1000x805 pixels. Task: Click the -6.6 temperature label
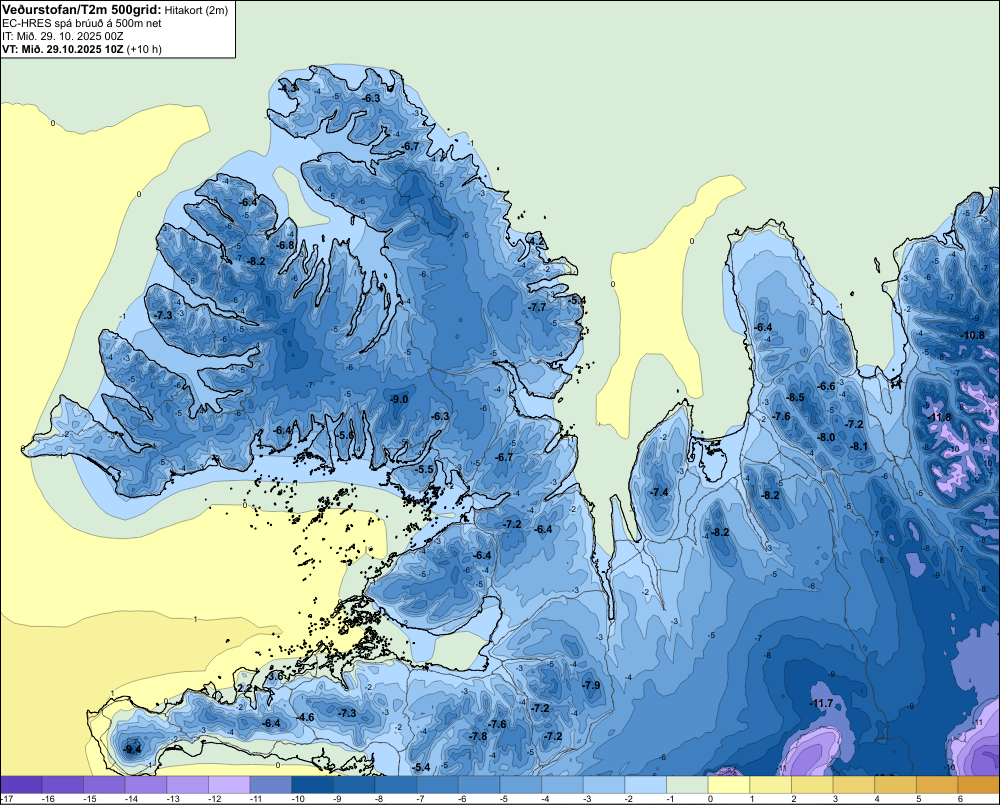click(827, 387)
